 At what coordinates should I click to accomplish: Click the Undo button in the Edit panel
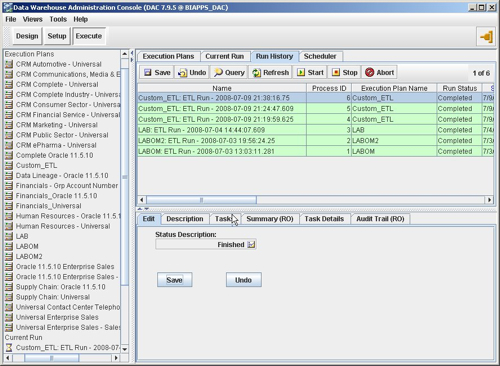[243, 280]
